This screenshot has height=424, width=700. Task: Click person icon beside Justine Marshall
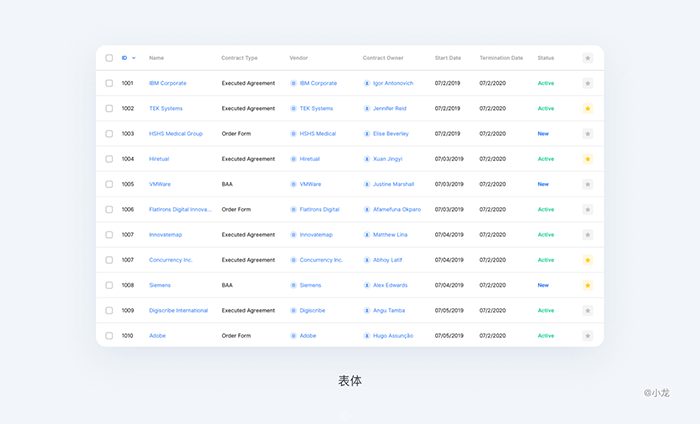367,184
